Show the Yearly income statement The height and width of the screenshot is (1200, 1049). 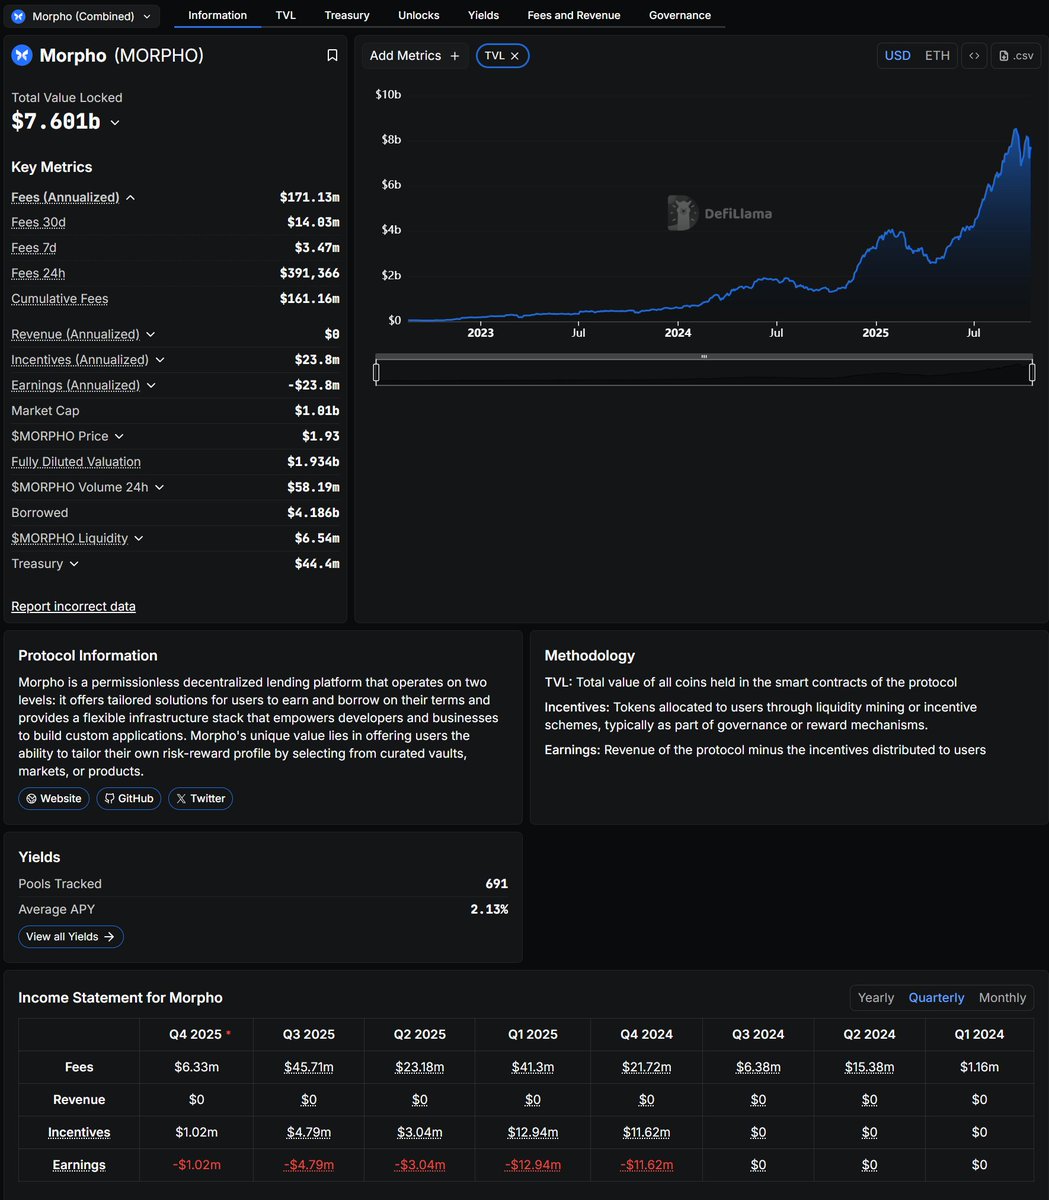pos(875,997)
